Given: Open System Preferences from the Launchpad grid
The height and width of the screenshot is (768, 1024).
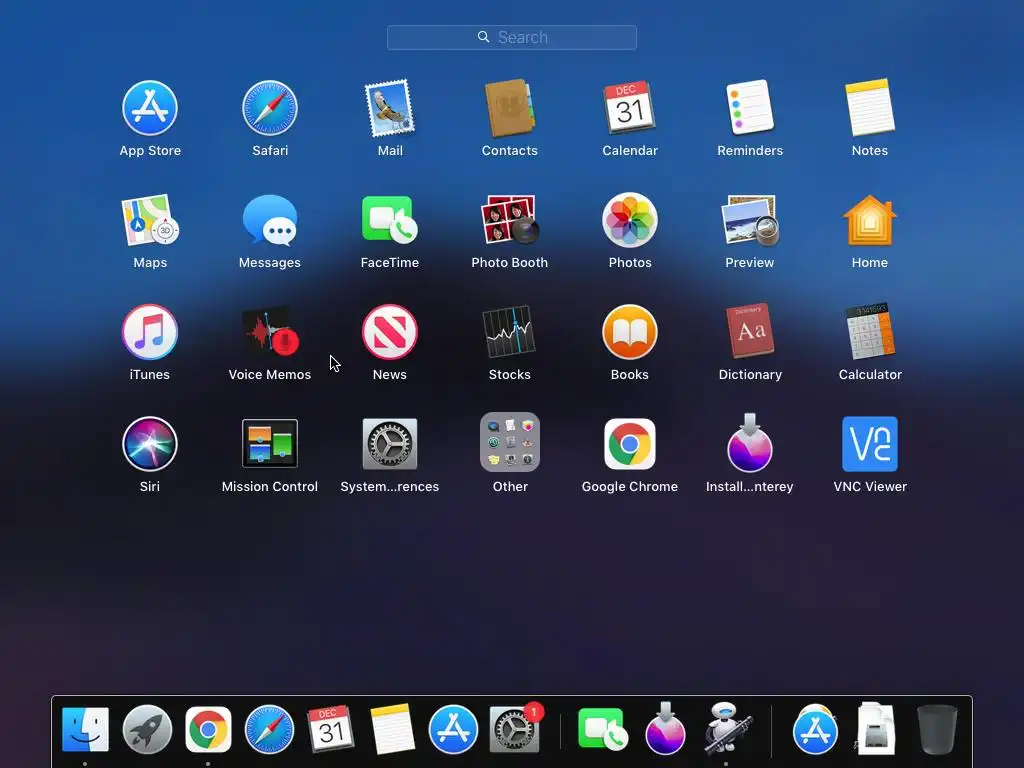Looking at the screenshot, I should [390, 444].
